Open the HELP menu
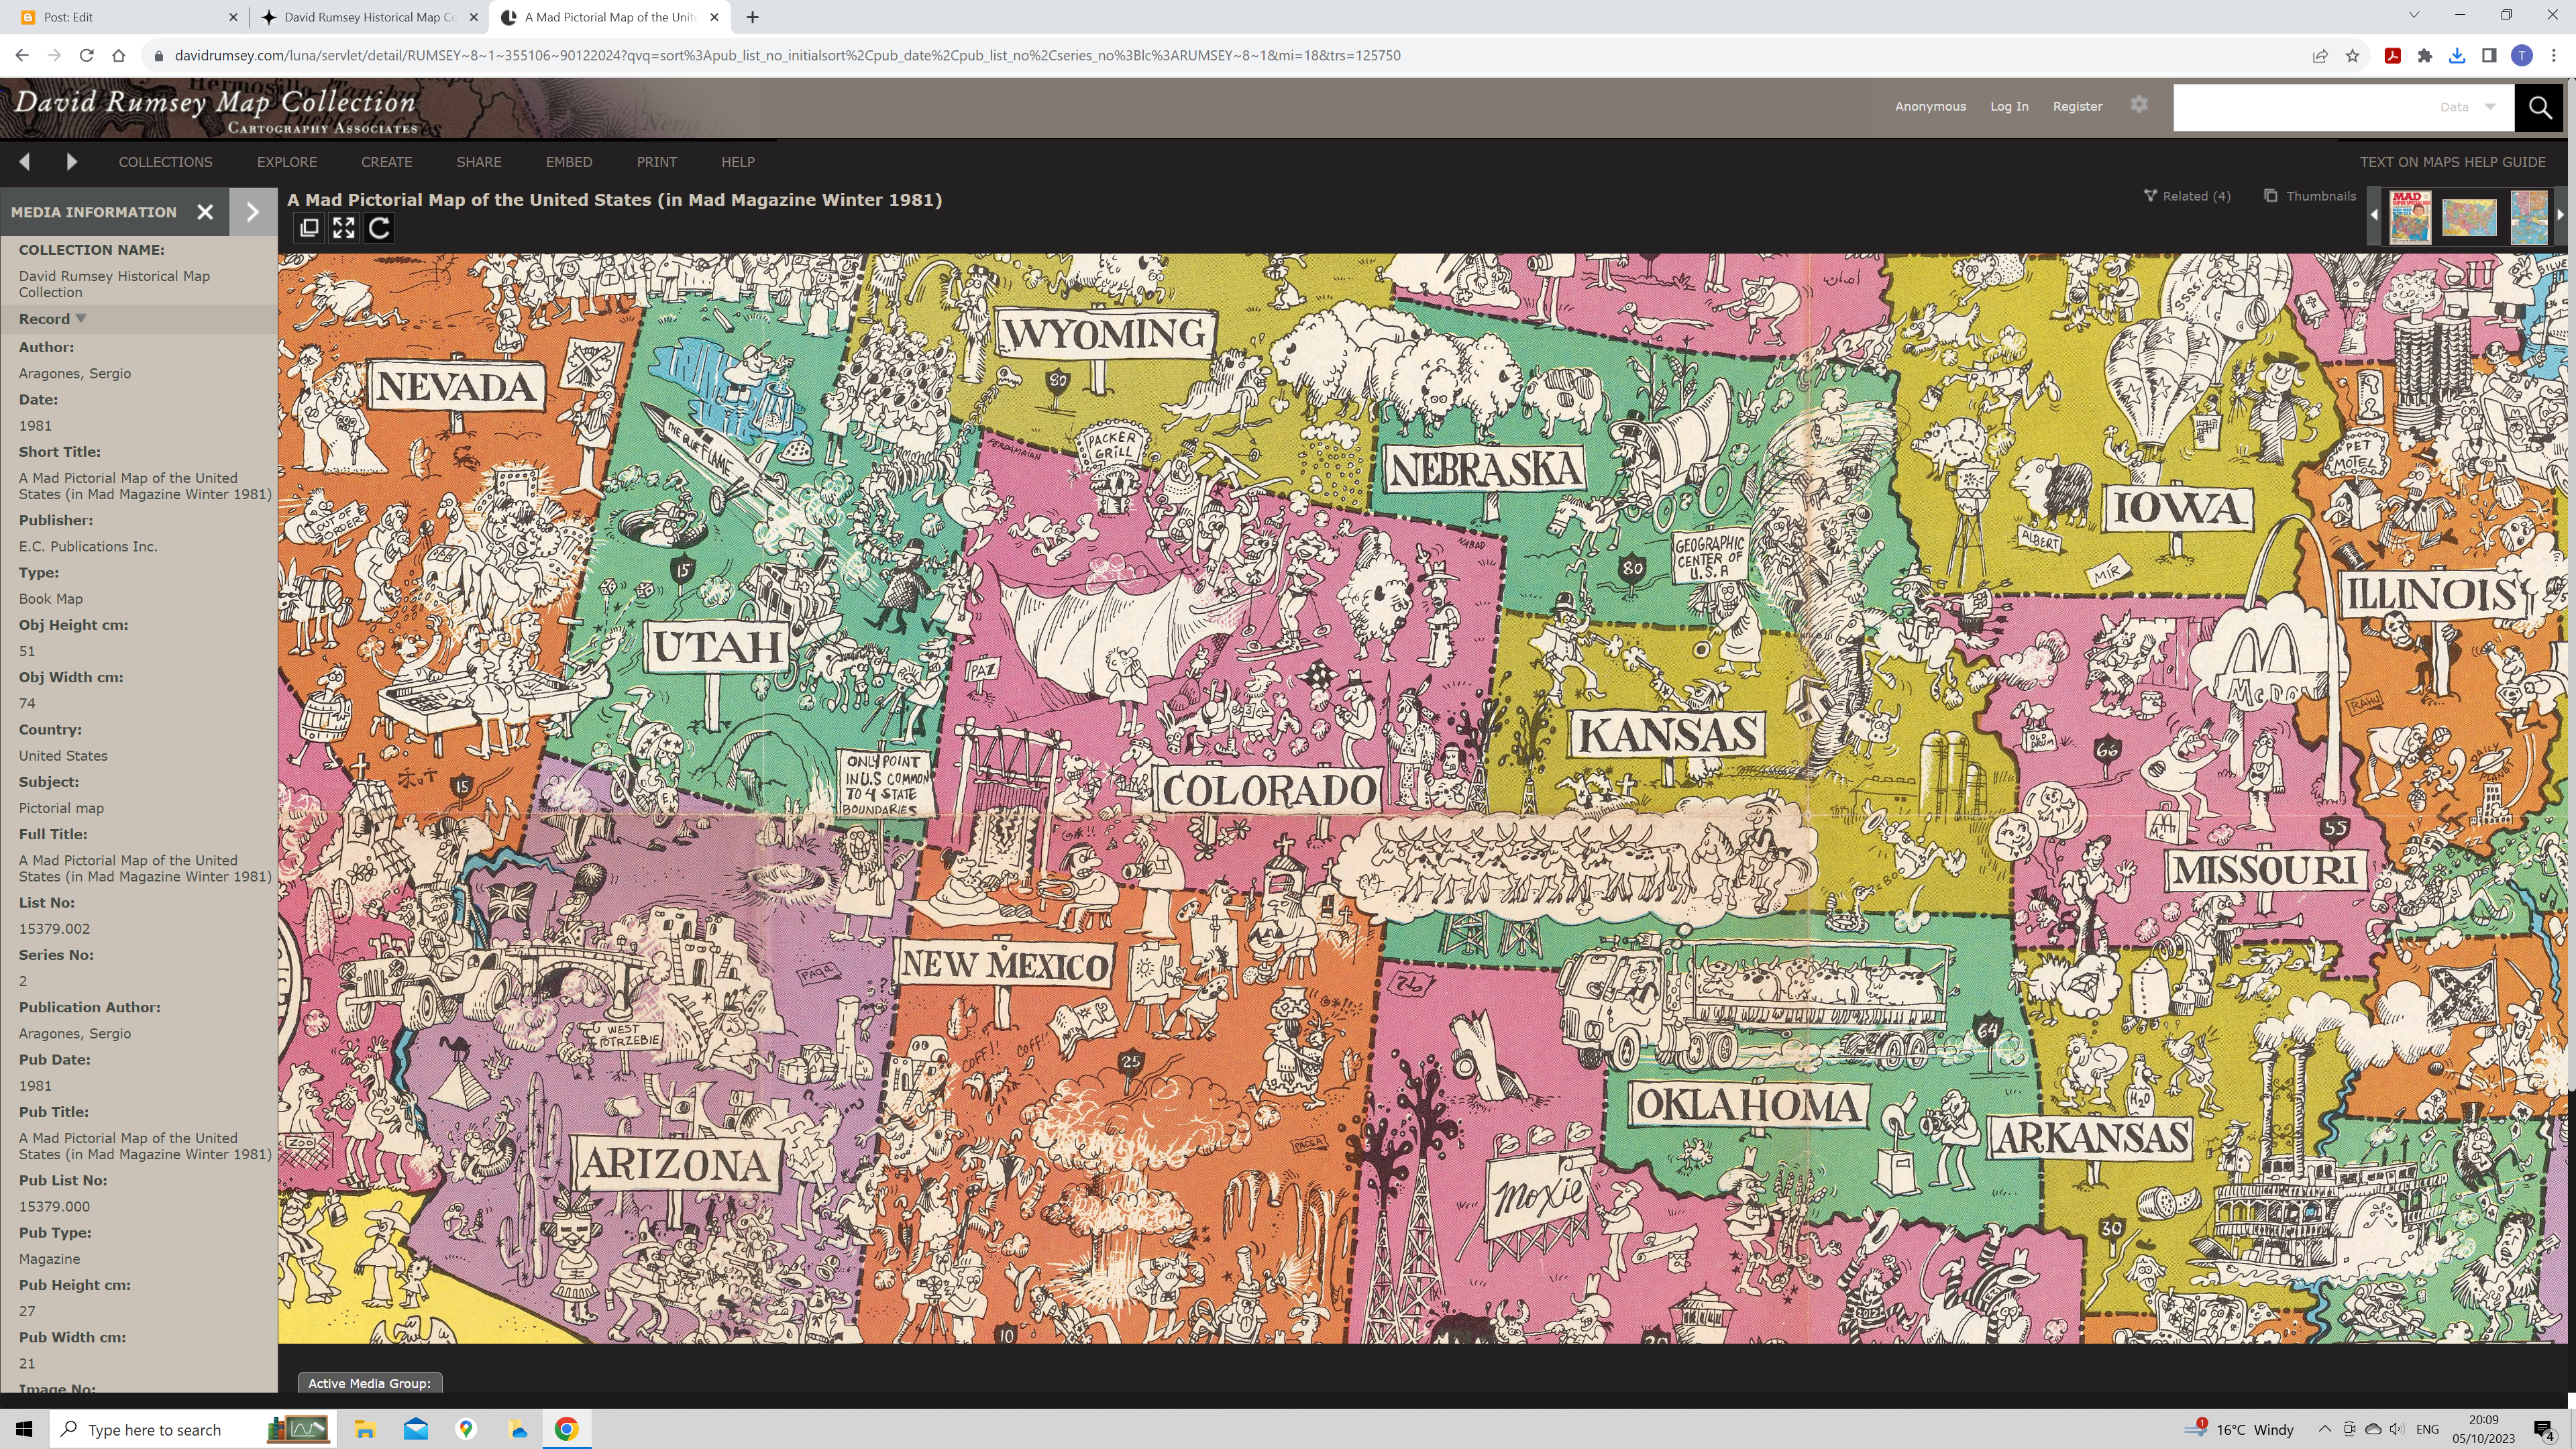2576x1449 pixels. (738, 162)
